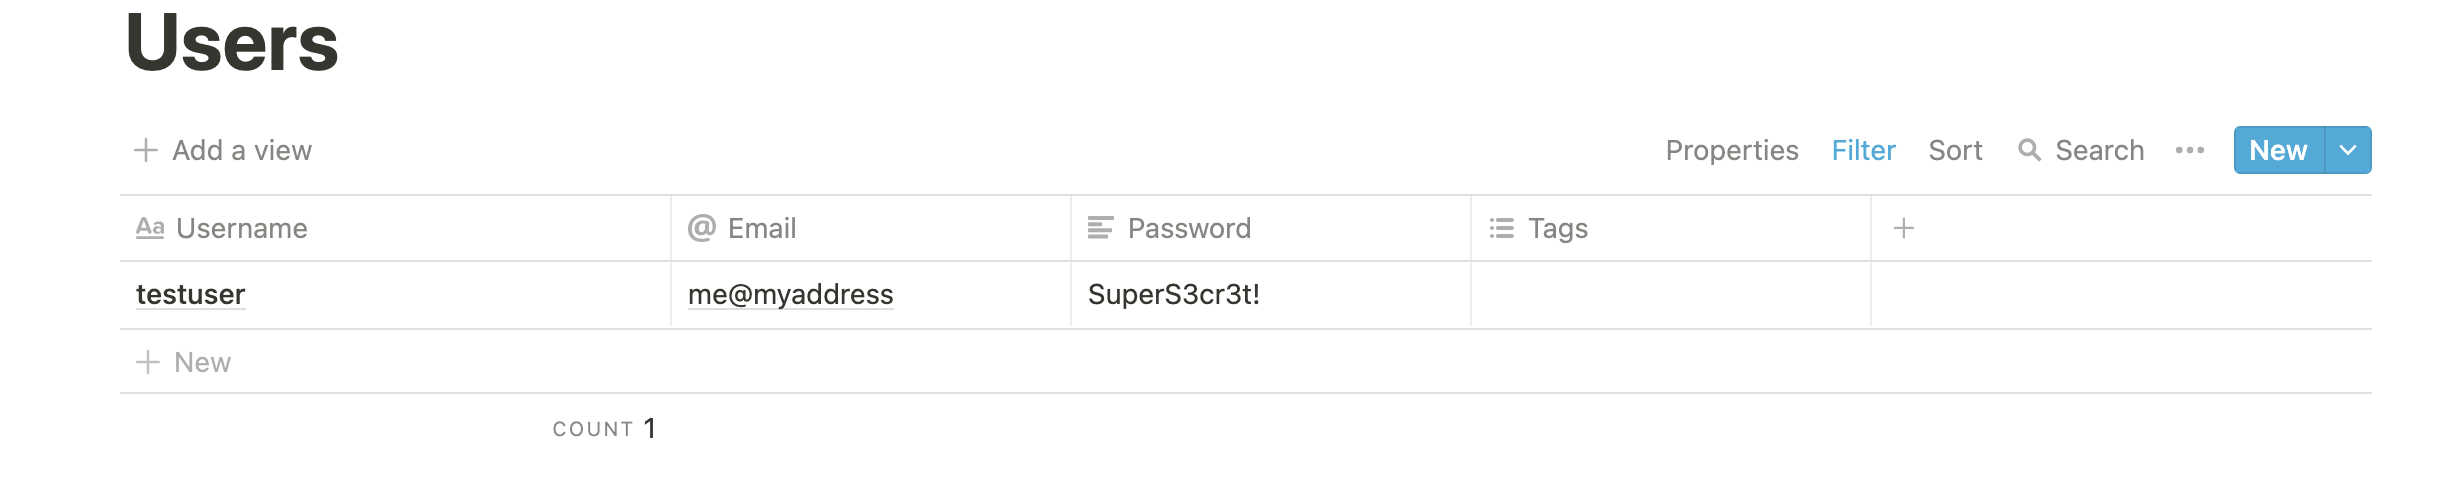Select the SuperS3cr3t! password cell
This screenshot has height=484, width=2462.
1271,294
